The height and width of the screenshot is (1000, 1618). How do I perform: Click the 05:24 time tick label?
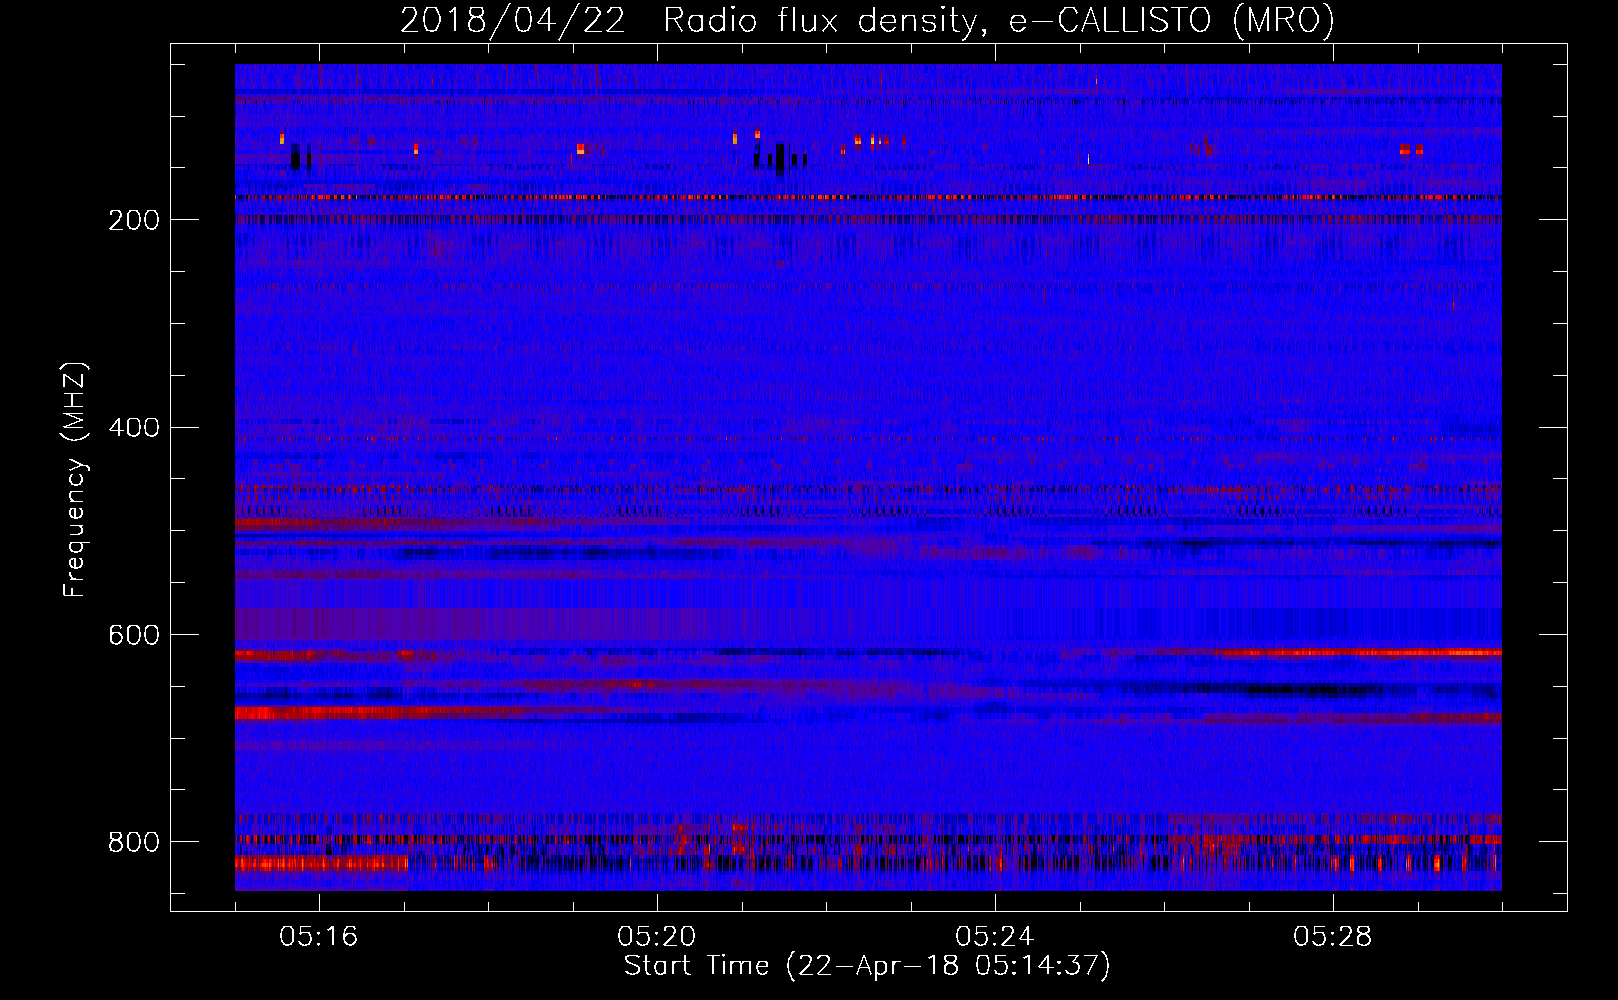[995, 937]
